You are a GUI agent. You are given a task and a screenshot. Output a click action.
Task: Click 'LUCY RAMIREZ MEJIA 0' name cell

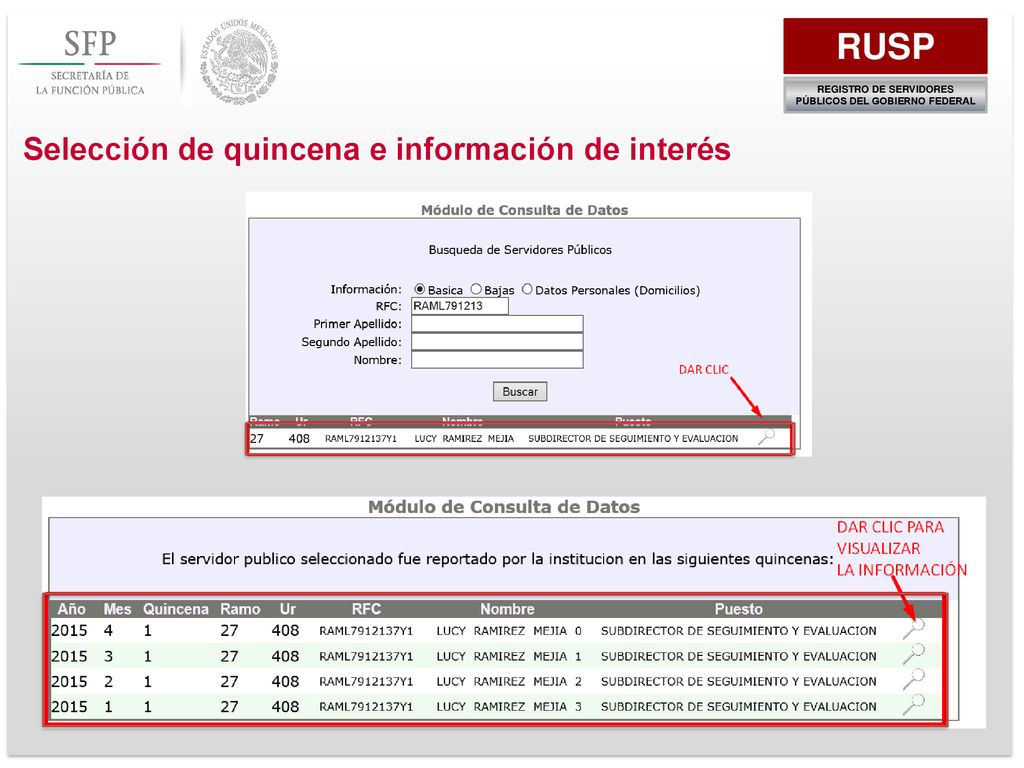tap(509, 631)
